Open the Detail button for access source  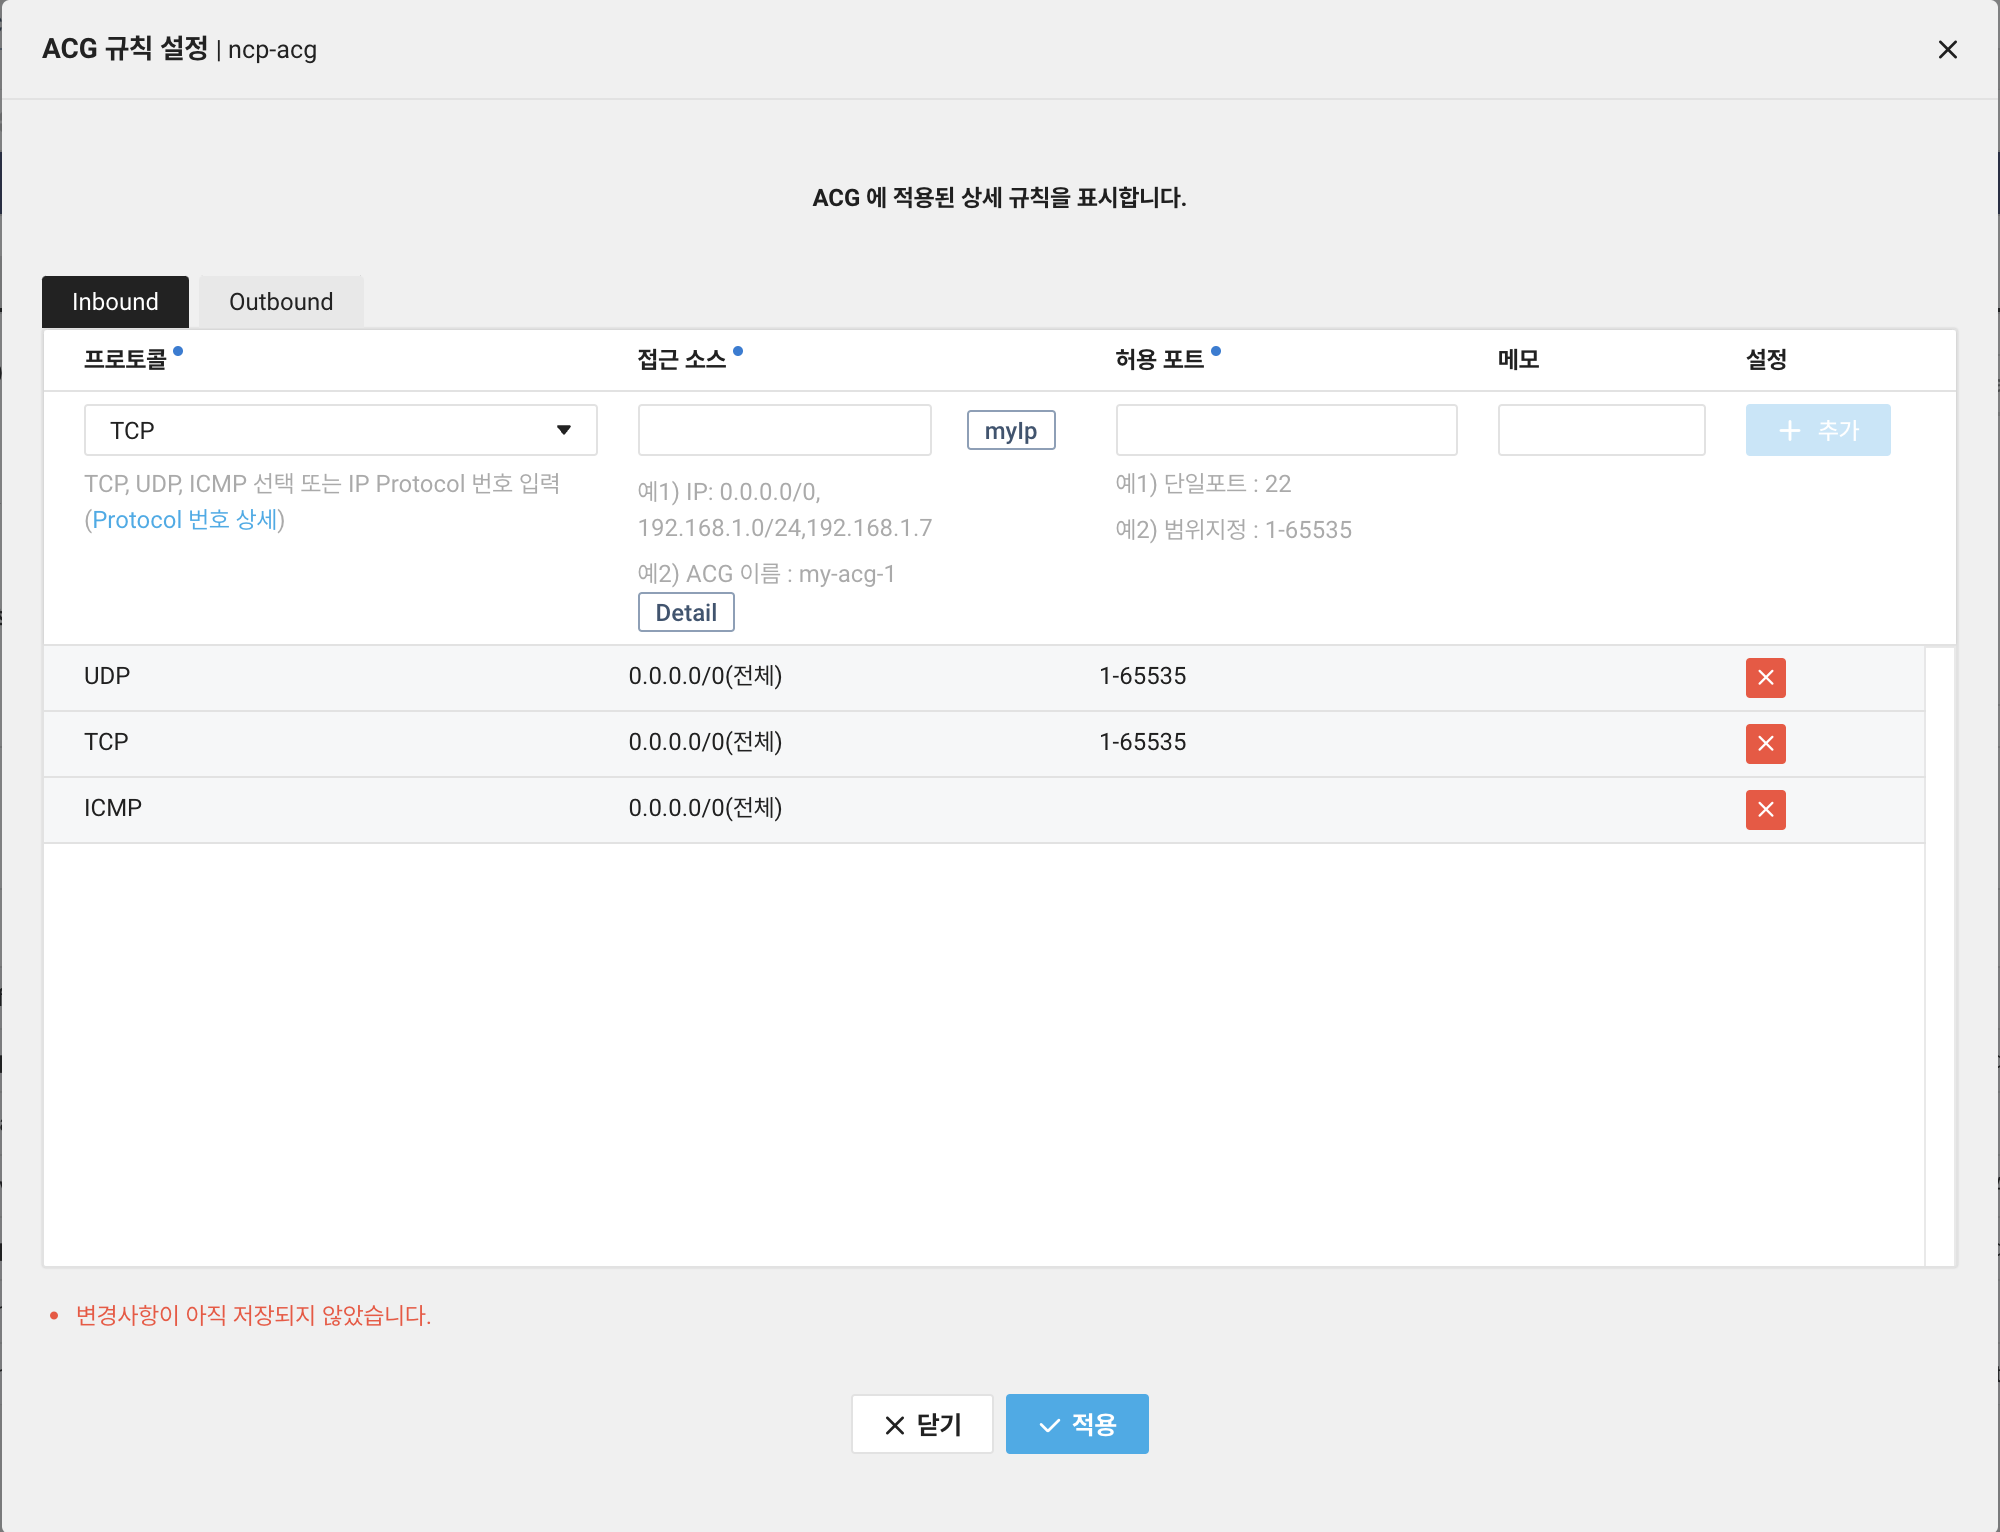tap(686, 612)
